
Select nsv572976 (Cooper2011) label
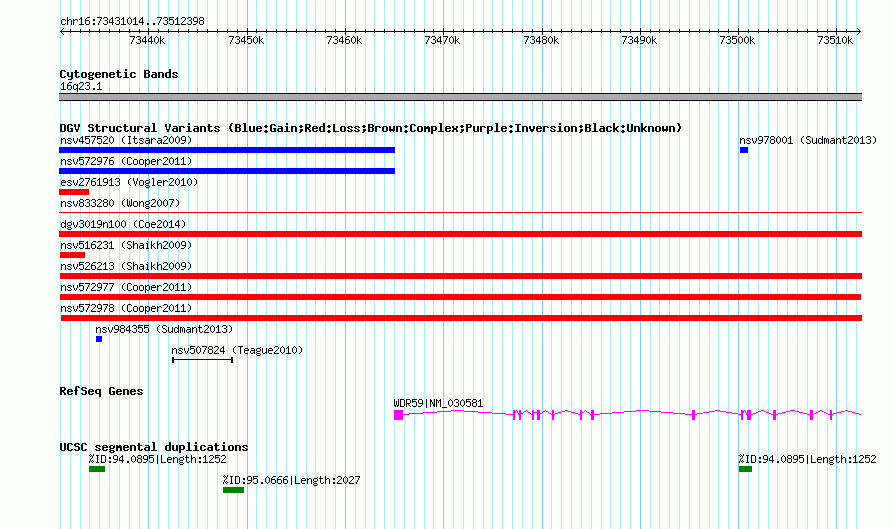pyautogui.click(x=126, y=161)
